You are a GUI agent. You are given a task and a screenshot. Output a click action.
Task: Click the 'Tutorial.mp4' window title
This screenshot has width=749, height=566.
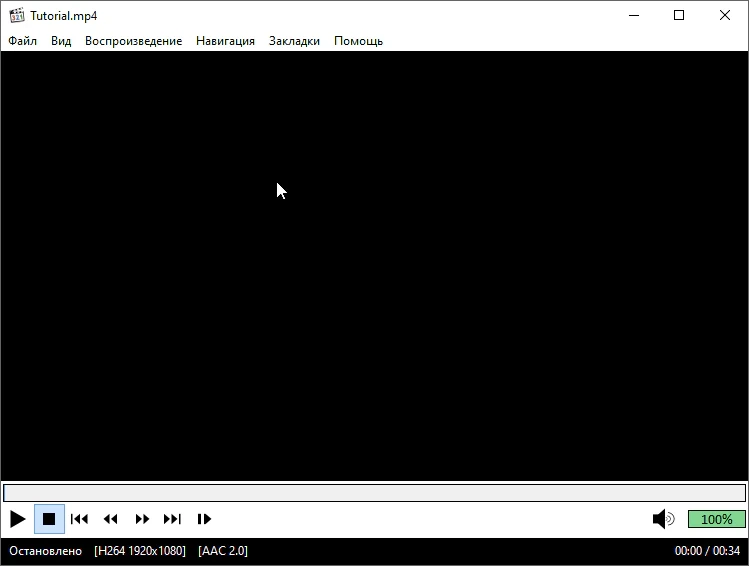pyautogui.click(x=64, y=16)
